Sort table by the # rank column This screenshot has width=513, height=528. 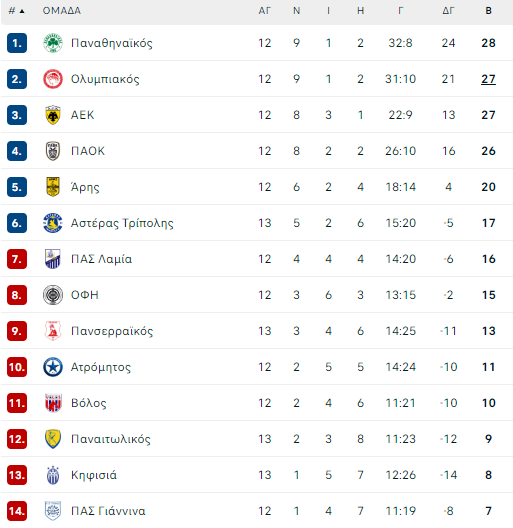click(x=12, y=11)
